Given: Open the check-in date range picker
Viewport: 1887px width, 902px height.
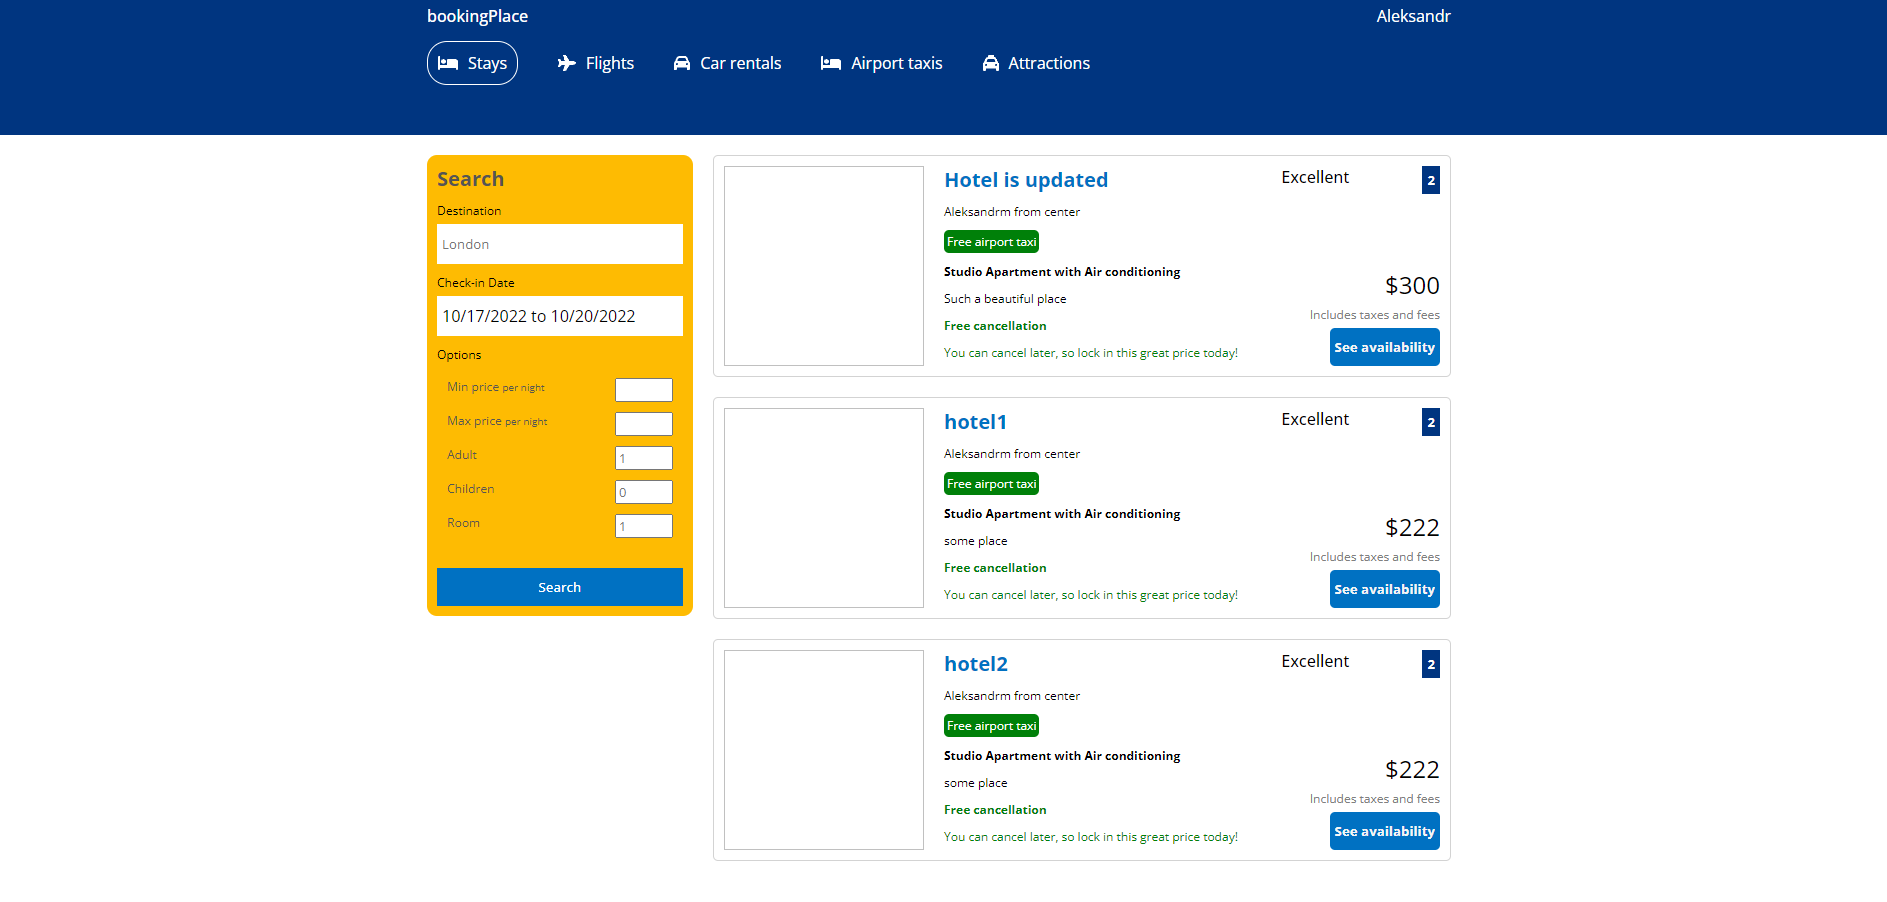Looking at the screenshot, I should pos(560,316).
